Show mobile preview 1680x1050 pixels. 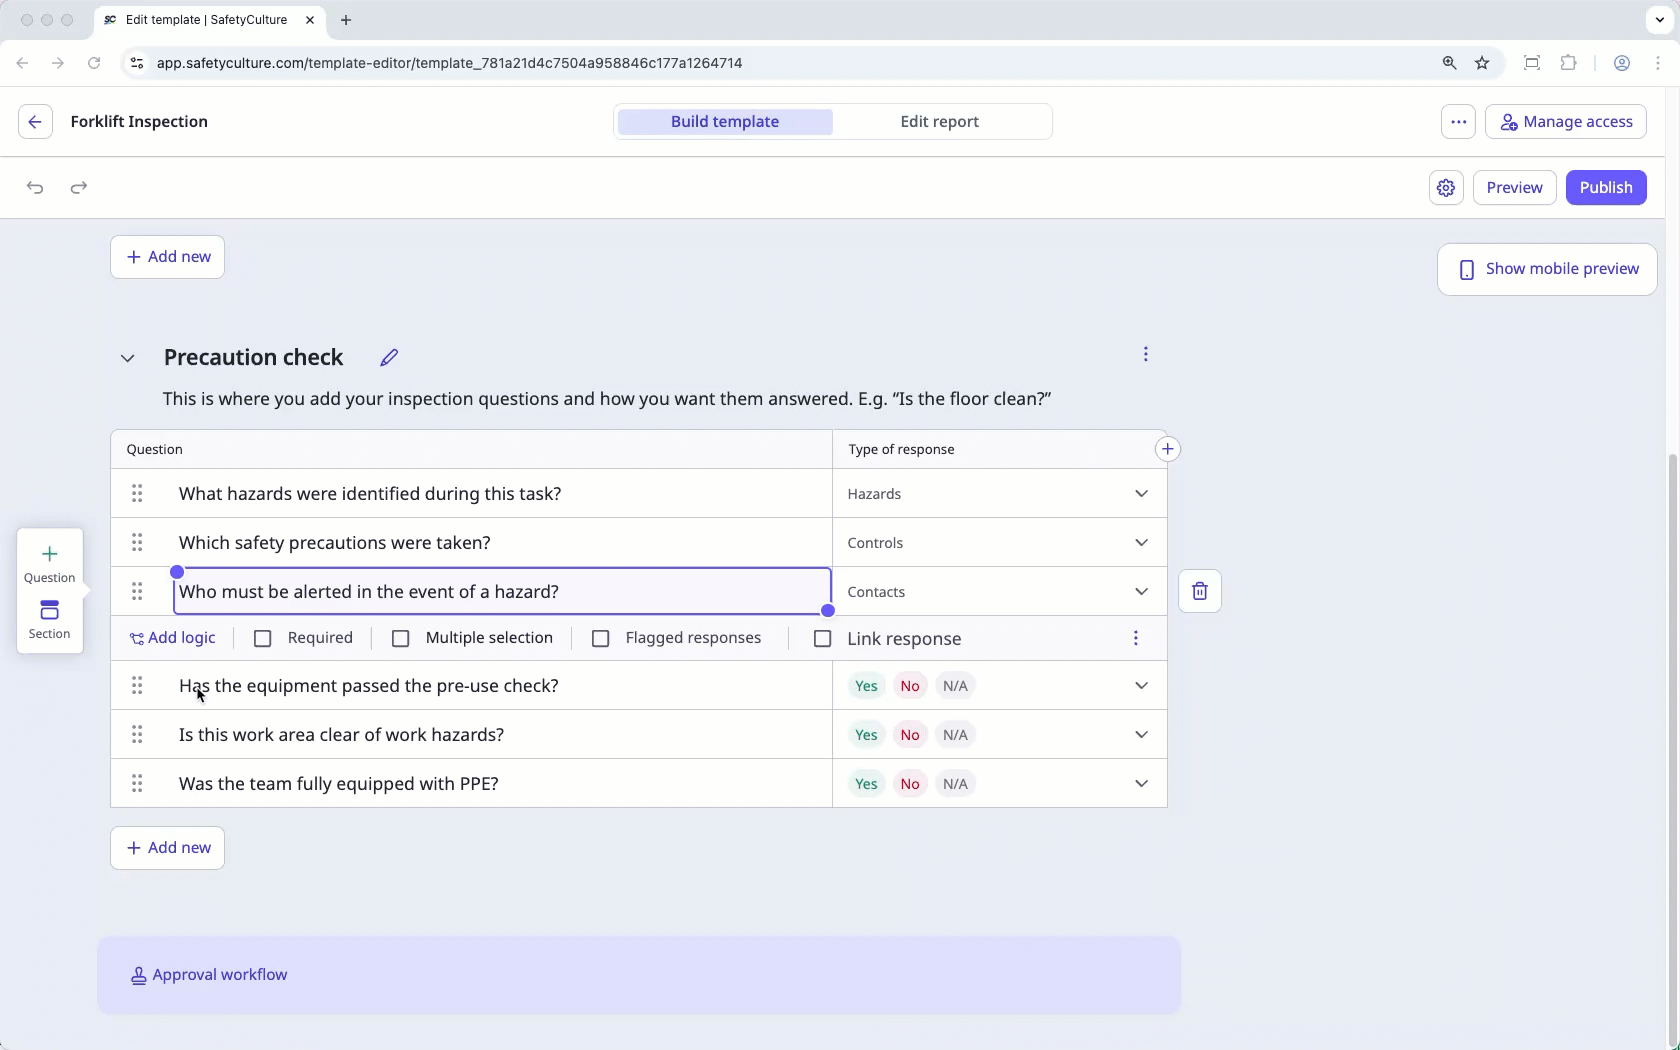click(1547, 269)
